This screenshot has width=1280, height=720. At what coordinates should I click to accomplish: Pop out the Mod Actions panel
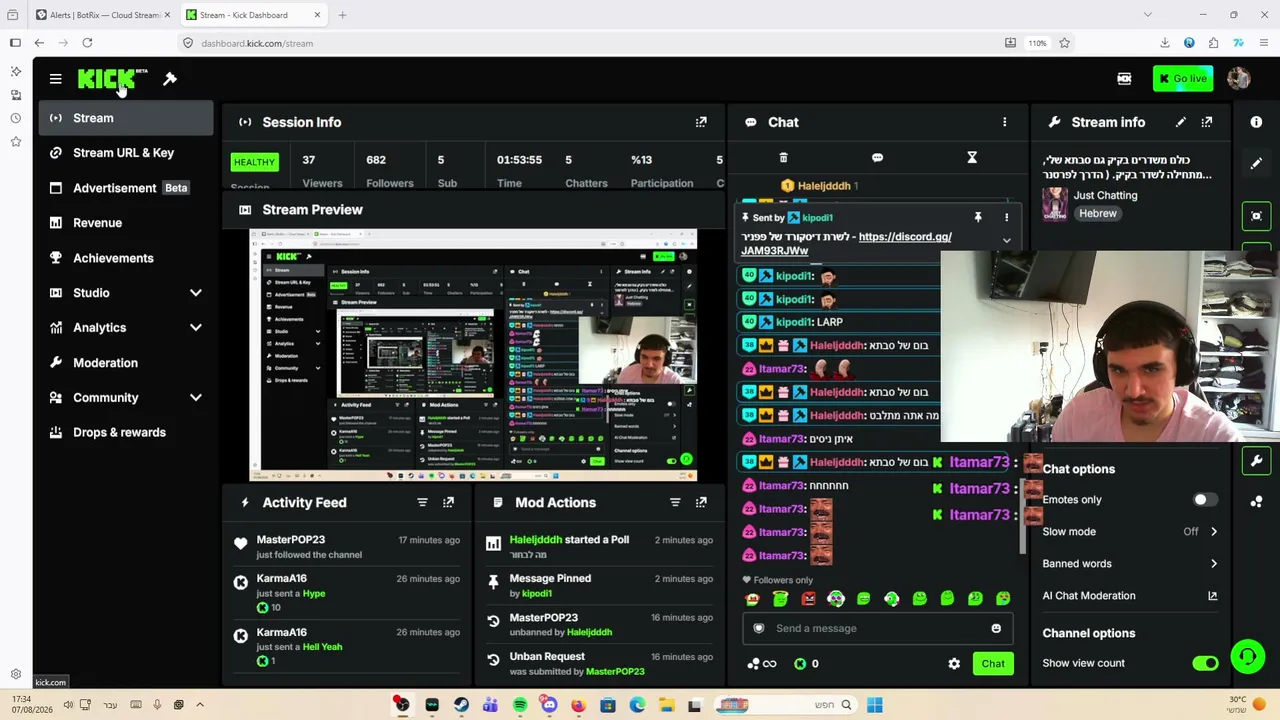click(x=701, y=503)
